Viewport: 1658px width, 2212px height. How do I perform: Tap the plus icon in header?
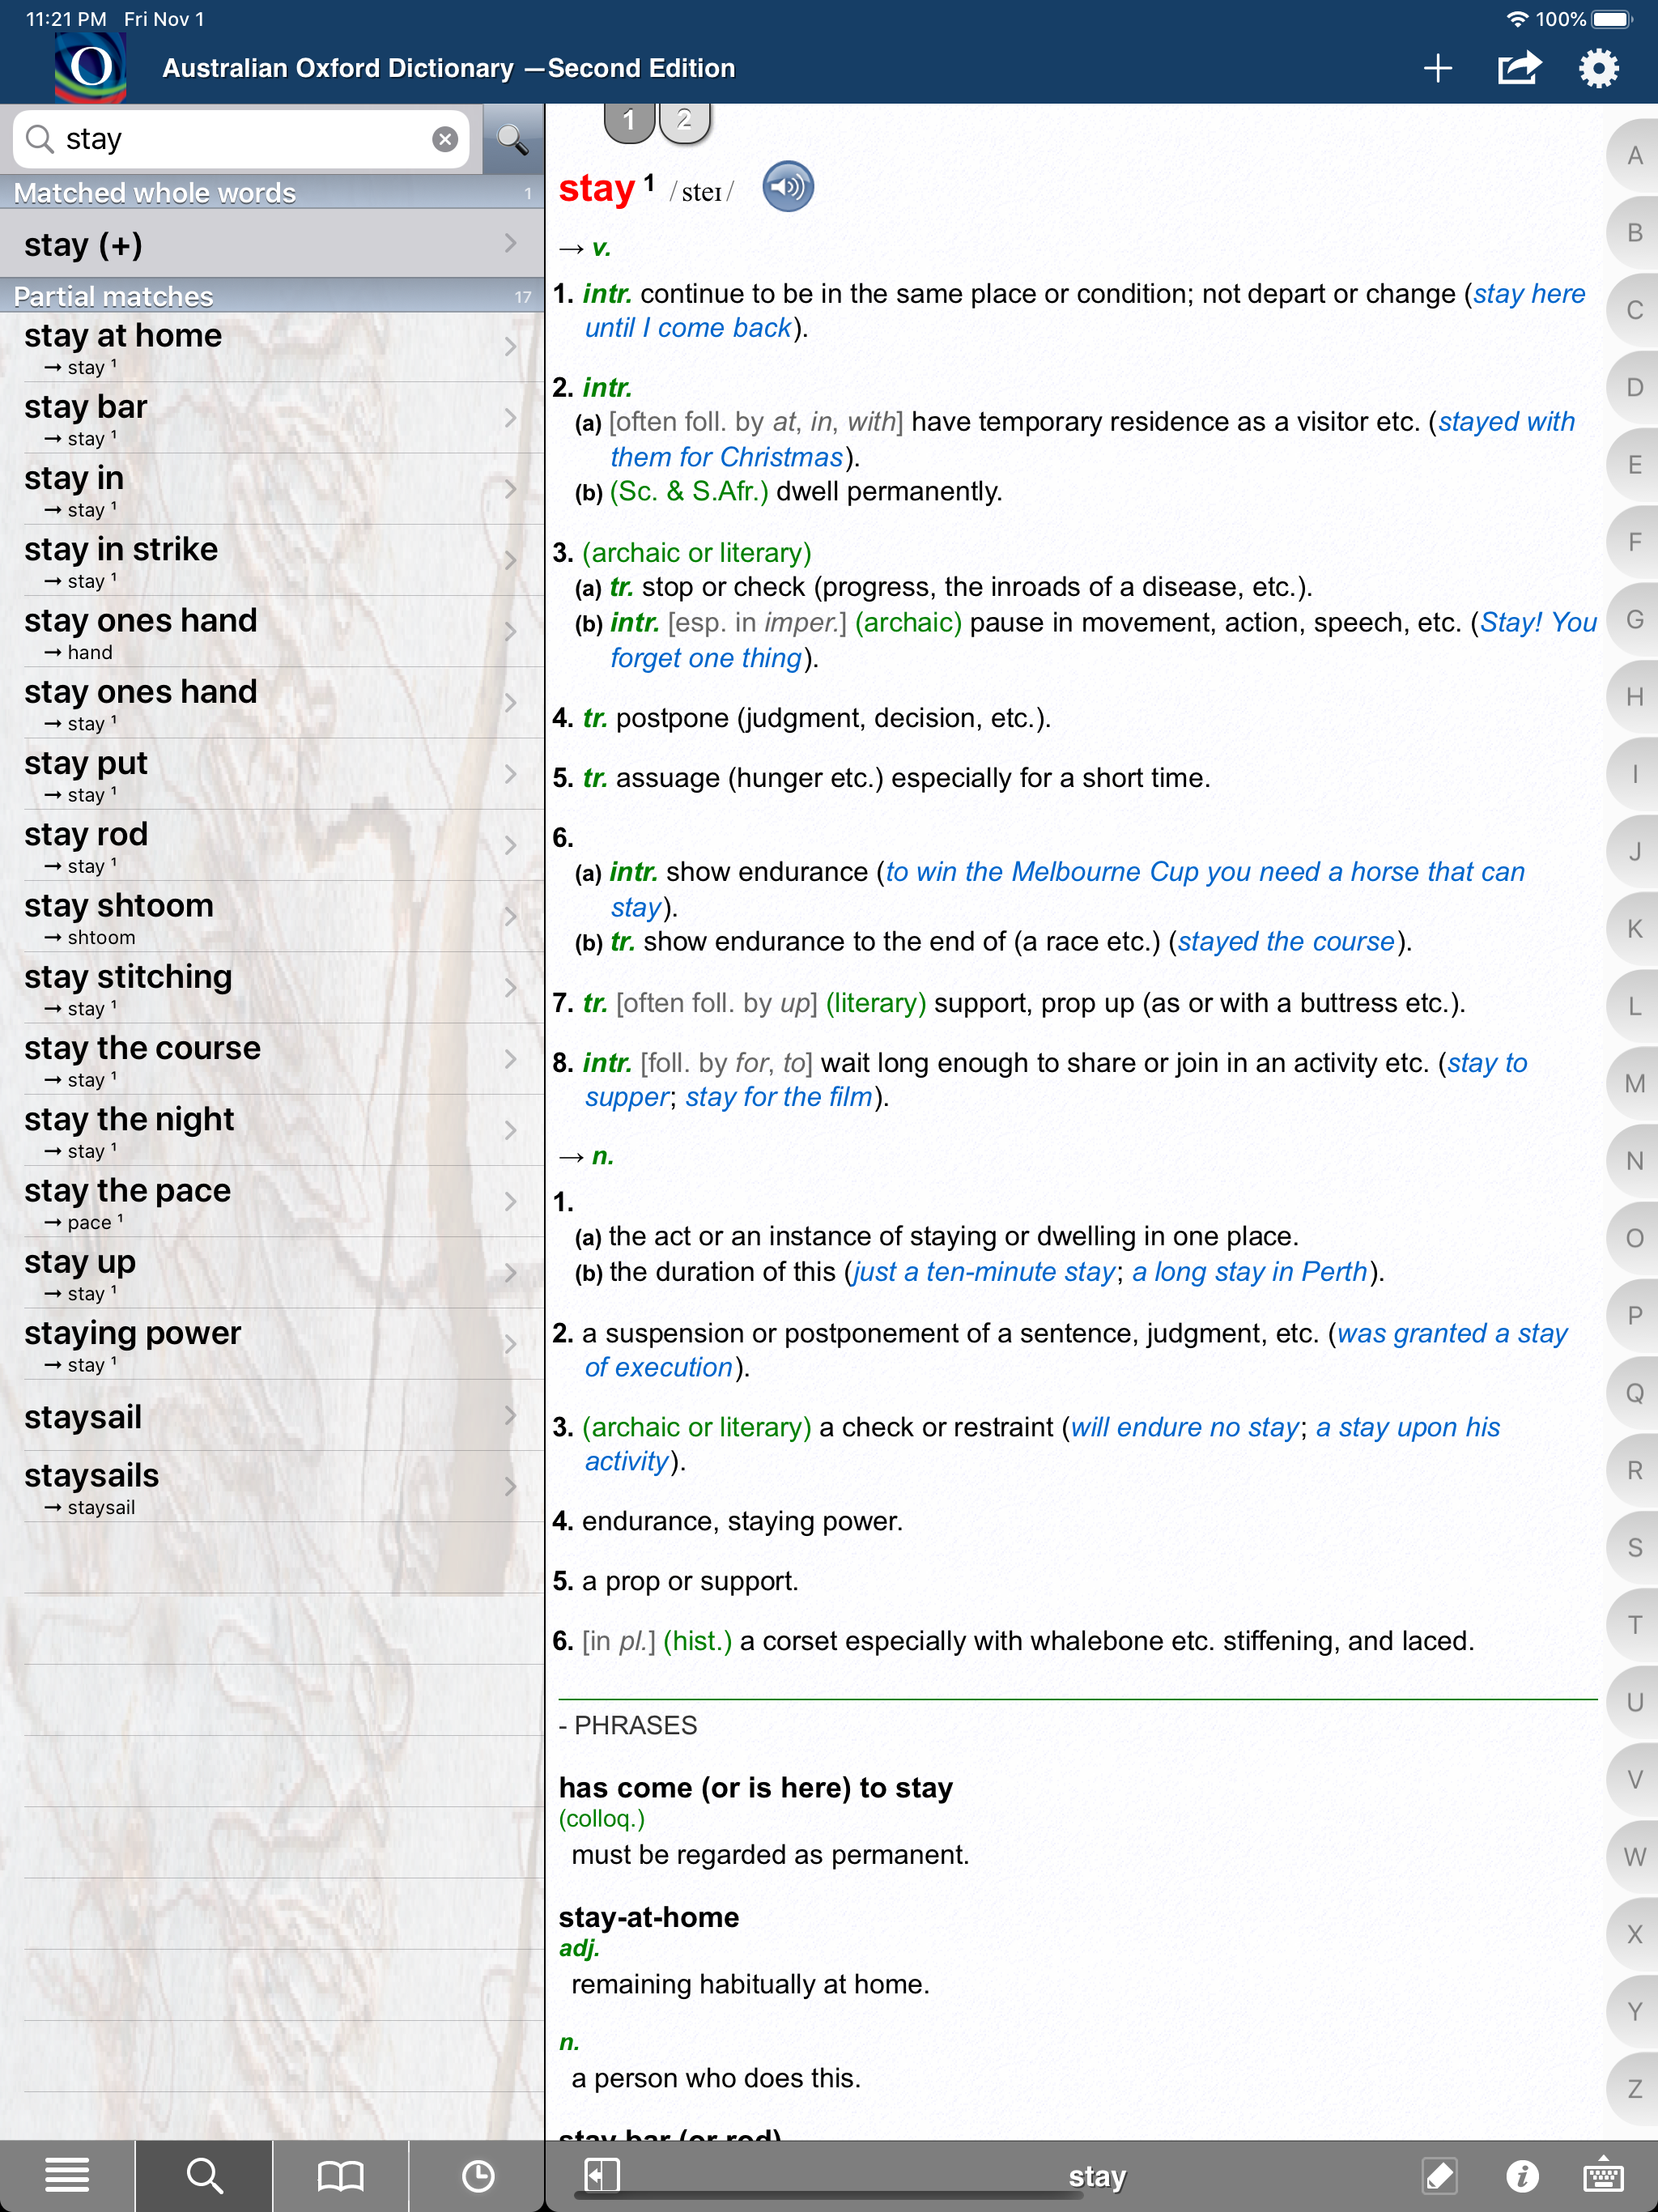(1437, 68)
